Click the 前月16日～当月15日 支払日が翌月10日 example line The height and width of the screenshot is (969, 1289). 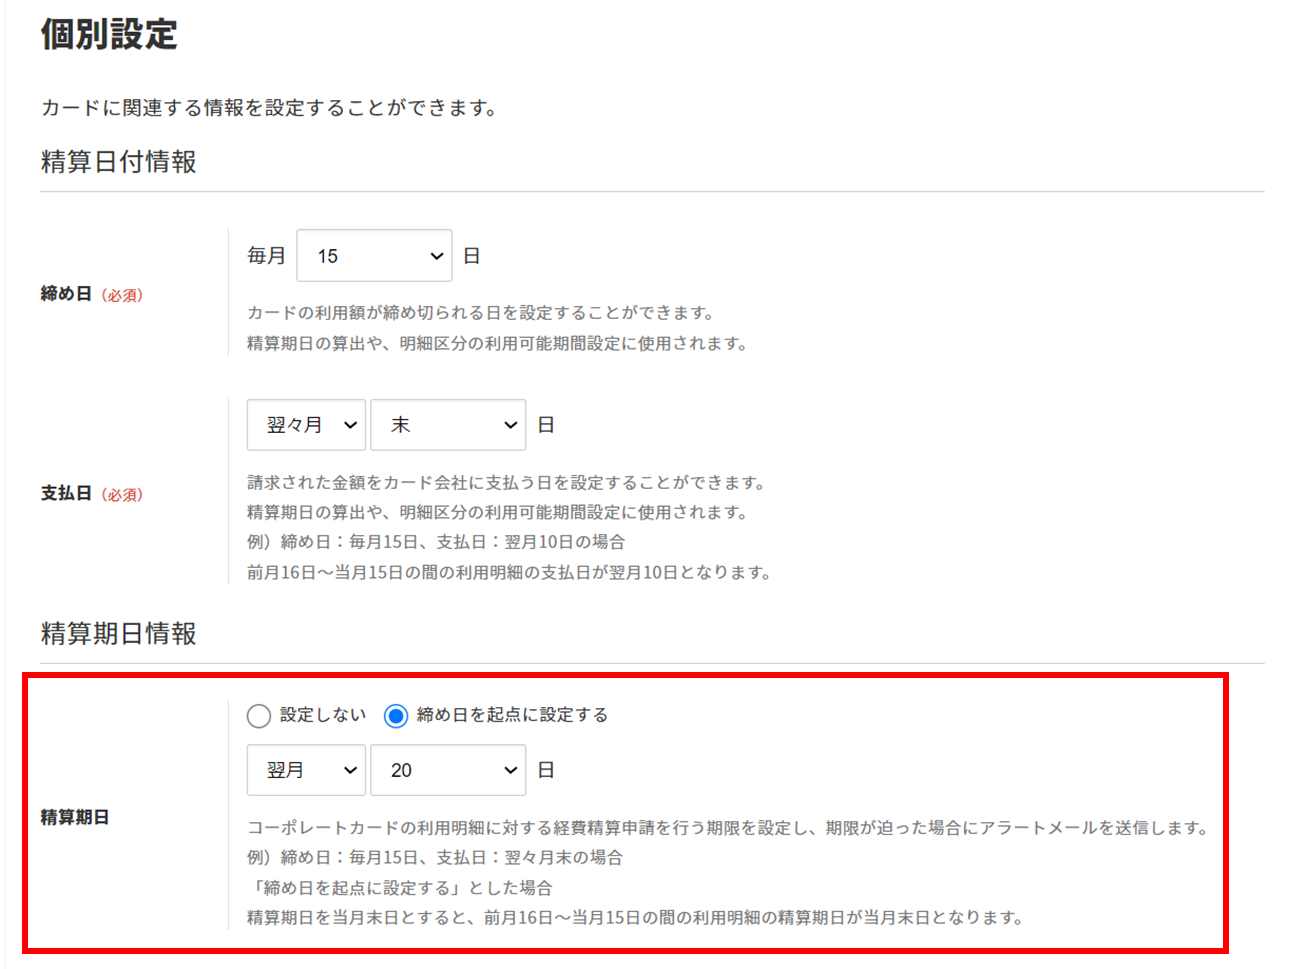[508, 573]
